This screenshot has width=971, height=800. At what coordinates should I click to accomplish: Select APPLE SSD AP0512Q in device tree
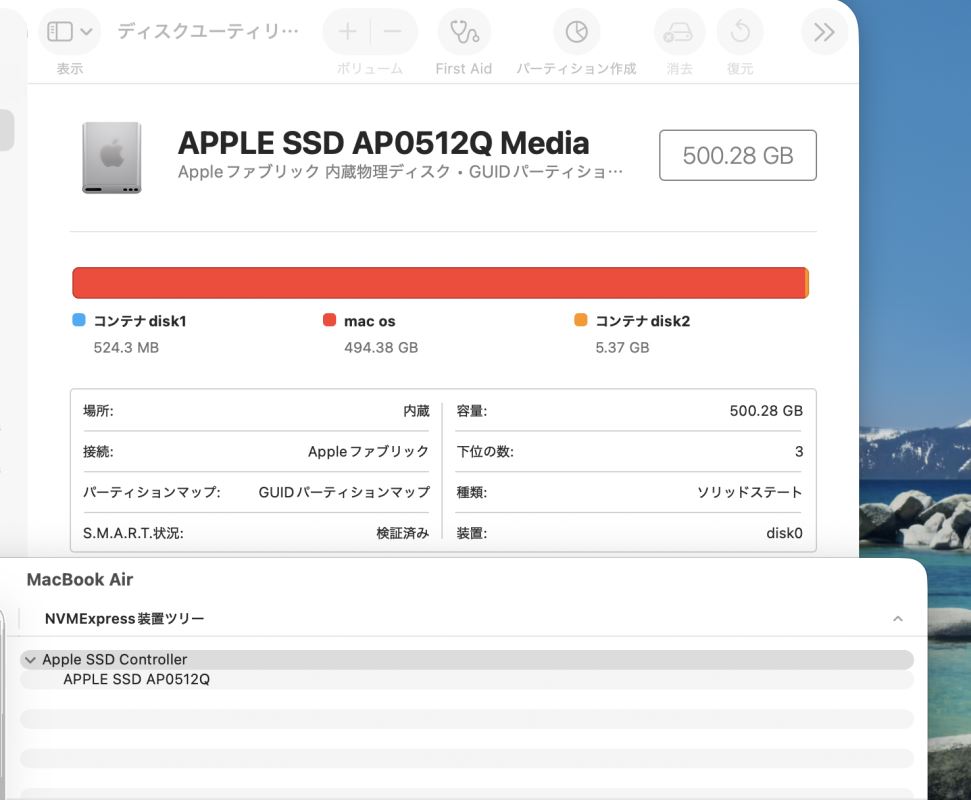(136, 680)
